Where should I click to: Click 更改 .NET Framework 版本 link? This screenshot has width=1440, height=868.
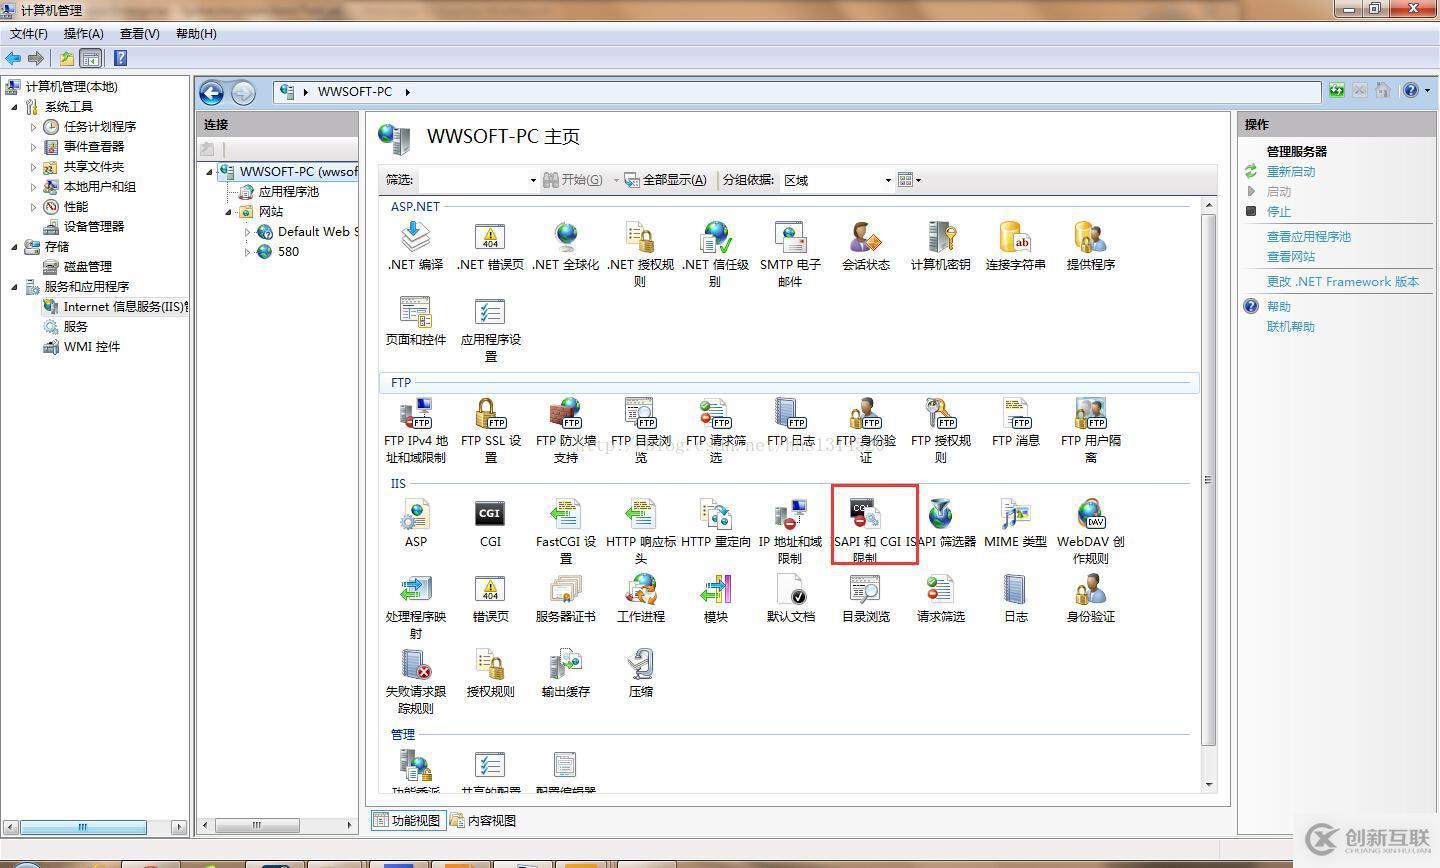1343,282
